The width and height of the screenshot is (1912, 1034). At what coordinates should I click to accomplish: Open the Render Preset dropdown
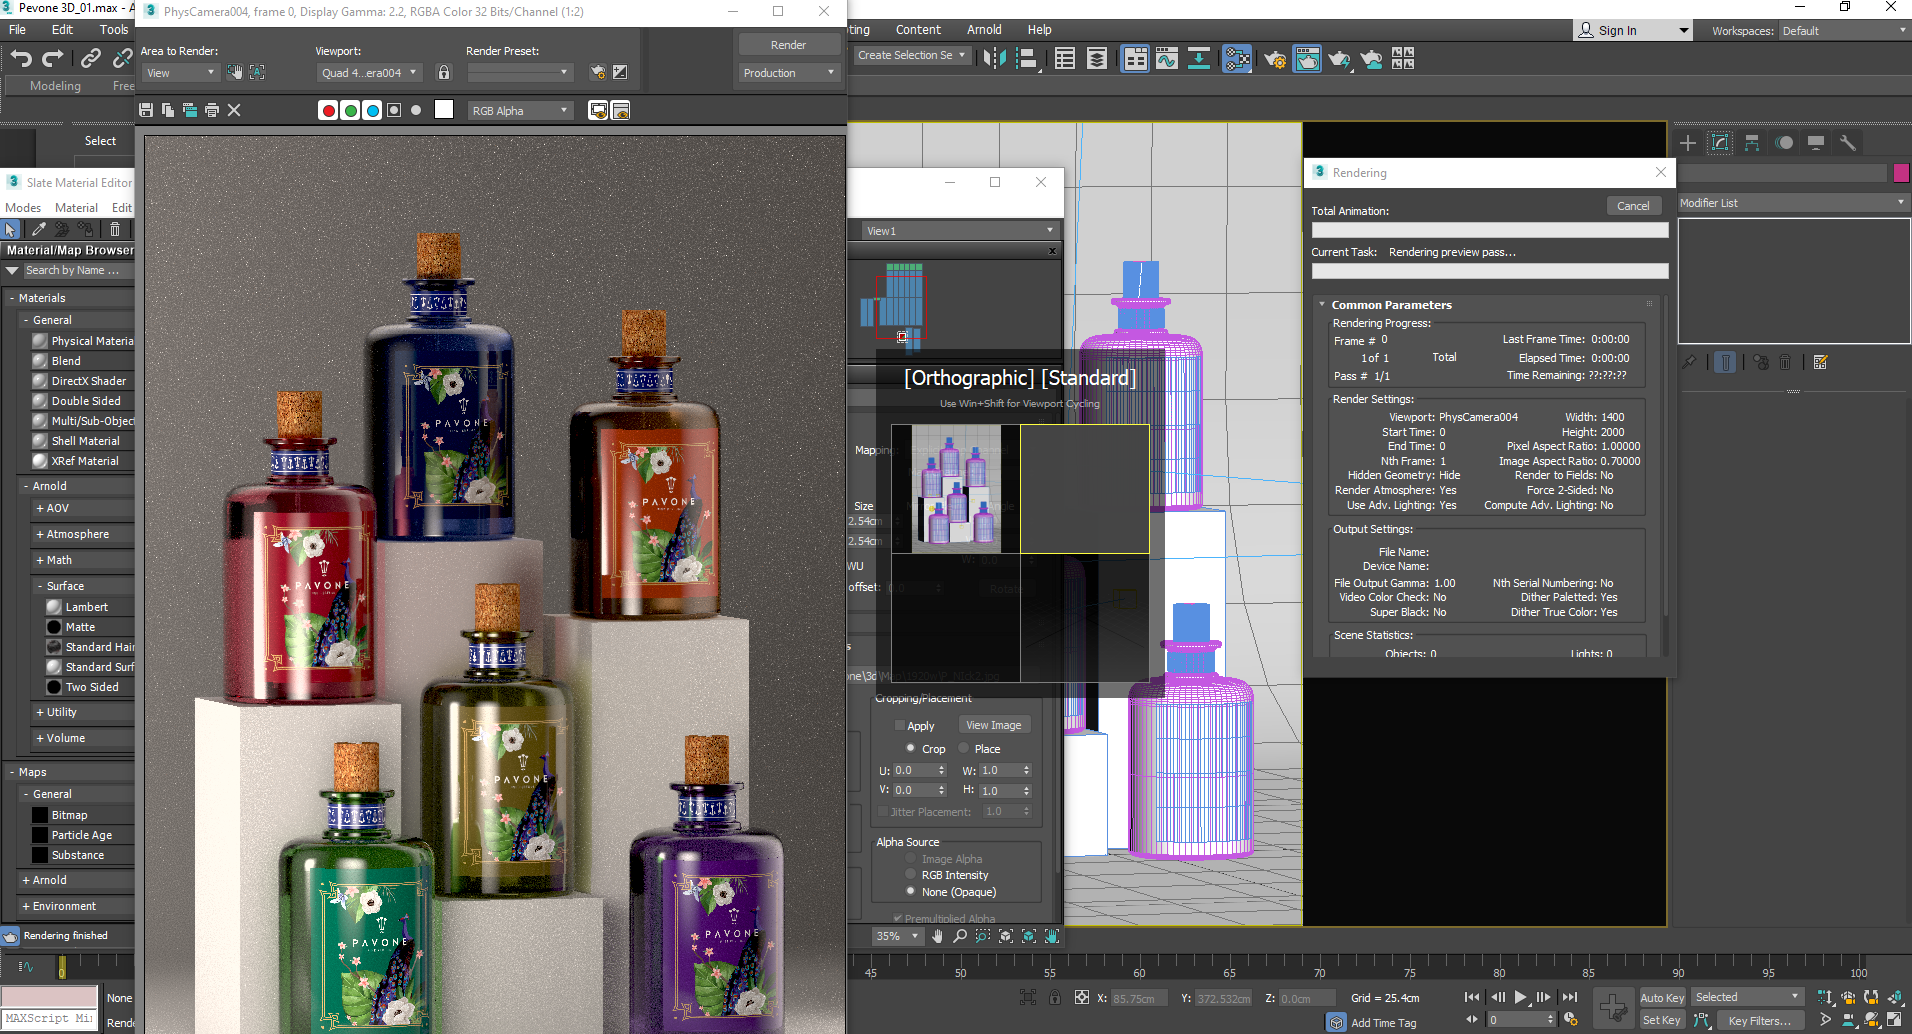click(x=520, y=72)
